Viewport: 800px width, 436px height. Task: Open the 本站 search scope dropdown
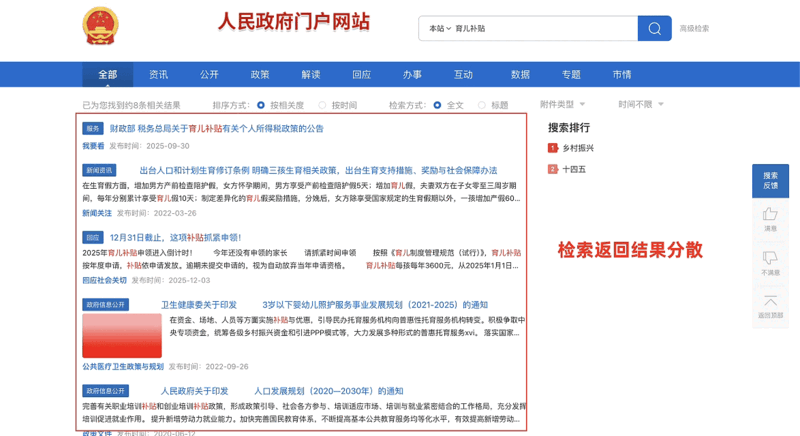(x=440, y=29)
